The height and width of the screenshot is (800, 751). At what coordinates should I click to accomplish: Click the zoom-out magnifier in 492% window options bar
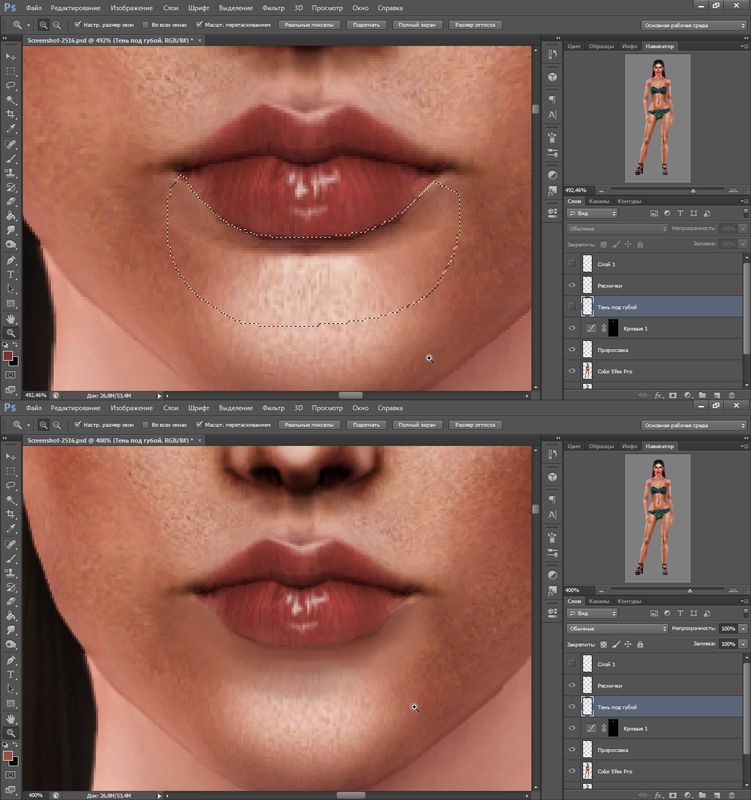[57, 24]
